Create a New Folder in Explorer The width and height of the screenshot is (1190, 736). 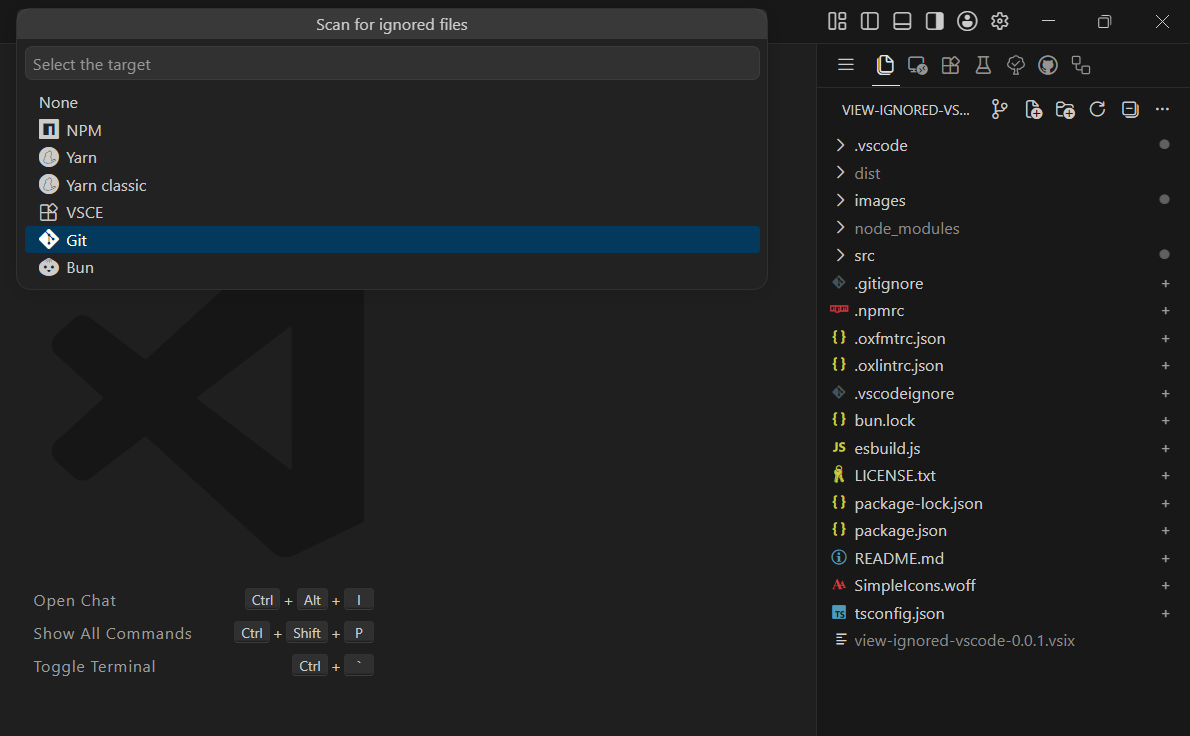pyautogui.click(x=1065, y=110)
